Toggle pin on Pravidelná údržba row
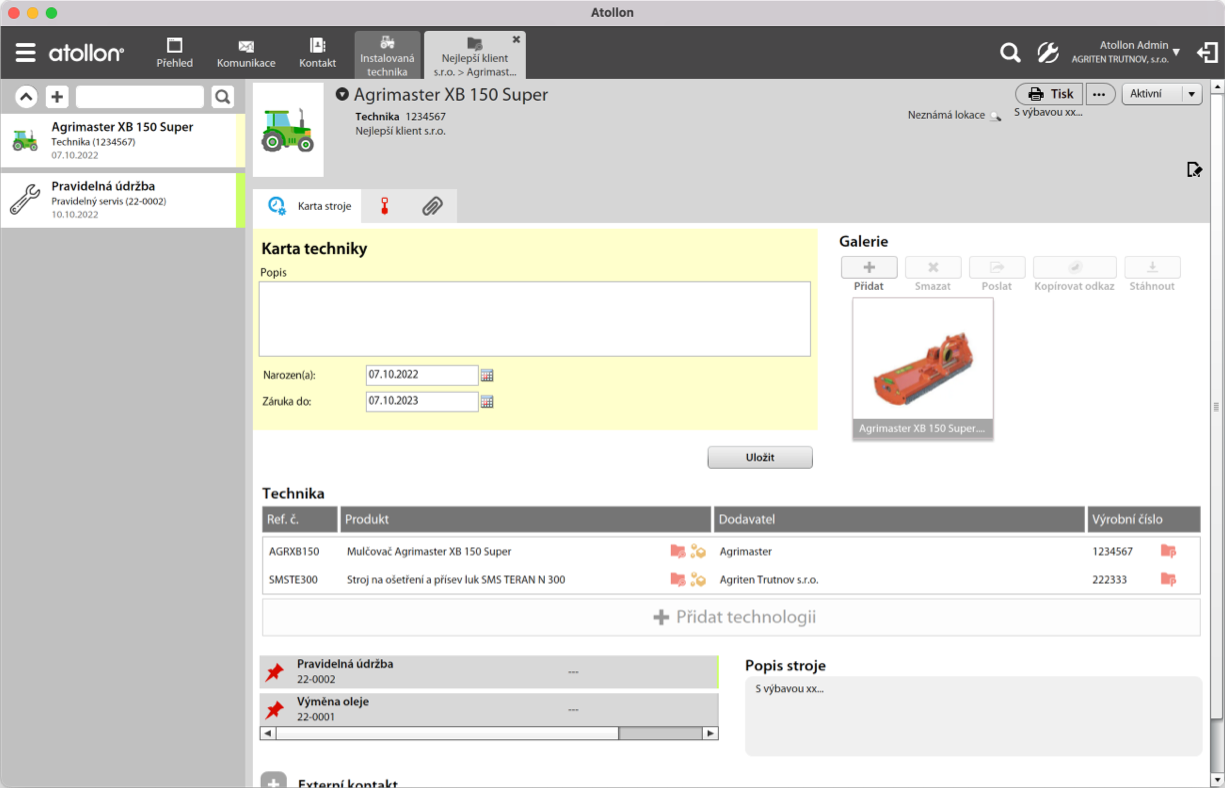 (275, 673)
